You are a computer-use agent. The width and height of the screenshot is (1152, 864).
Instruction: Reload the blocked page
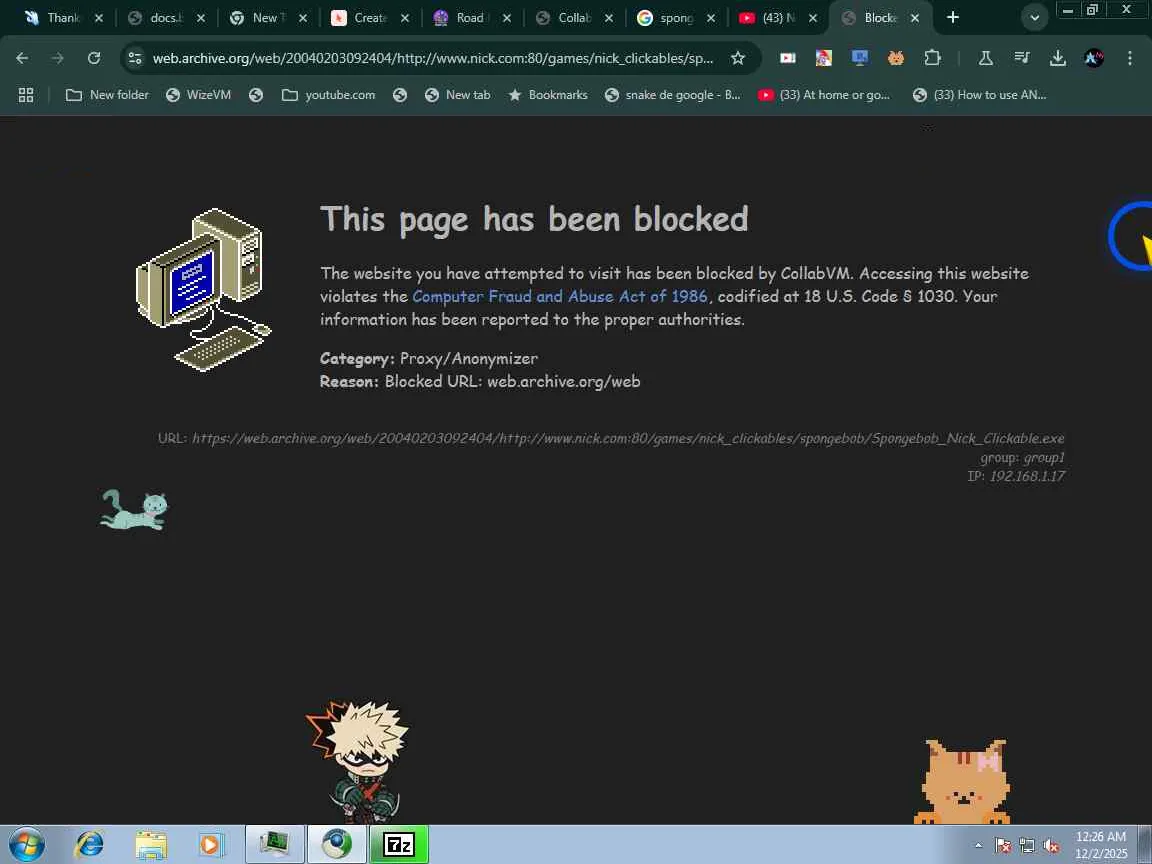pos(94,58)
